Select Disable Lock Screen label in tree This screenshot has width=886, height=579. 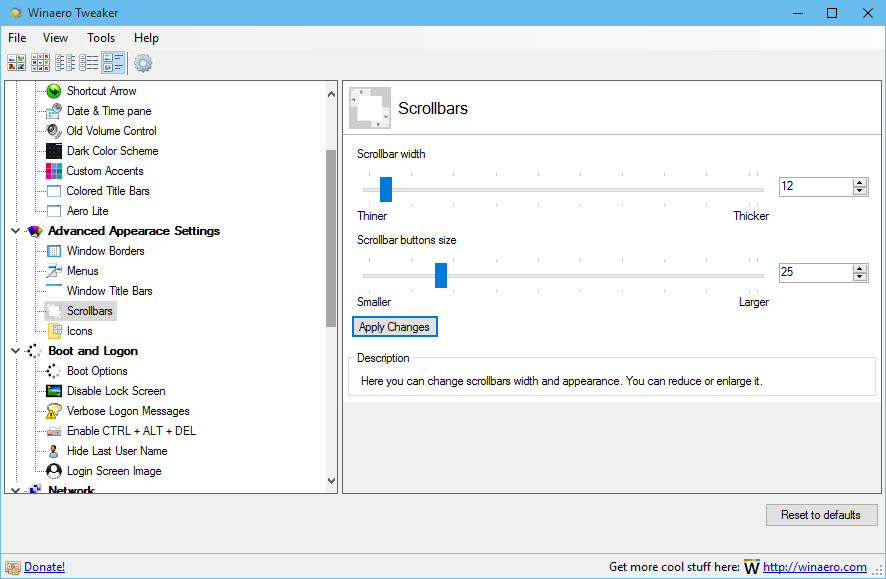[116, 391]
